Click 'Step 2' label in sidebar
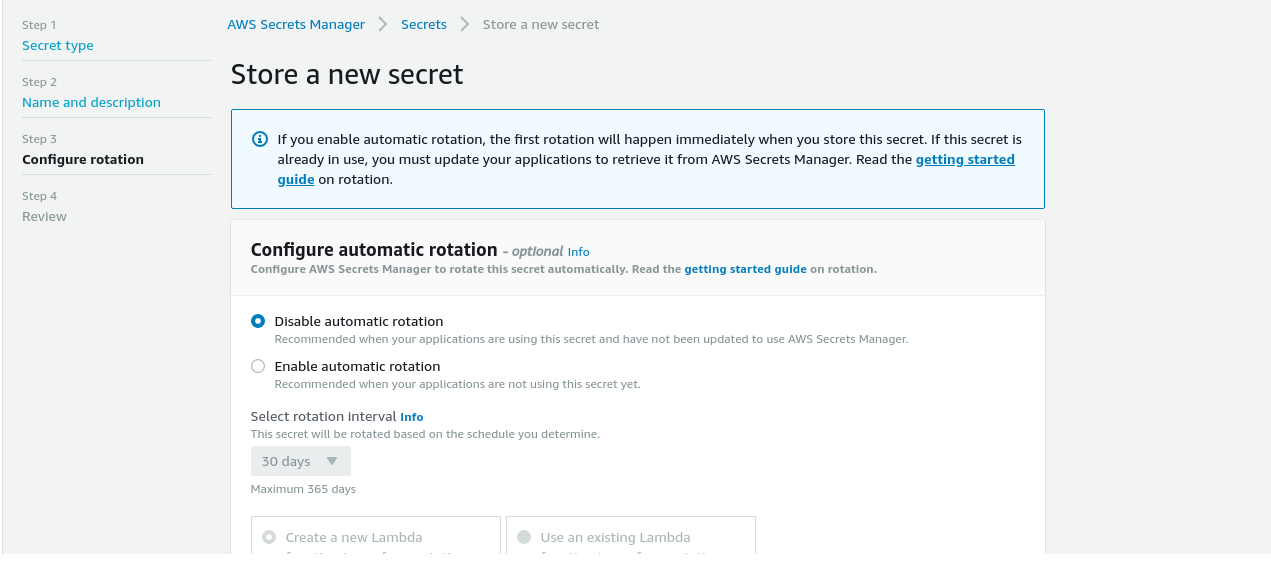The height and width of the screenshot is (561, 1271). pyautogui.click(x=39, y=83)
